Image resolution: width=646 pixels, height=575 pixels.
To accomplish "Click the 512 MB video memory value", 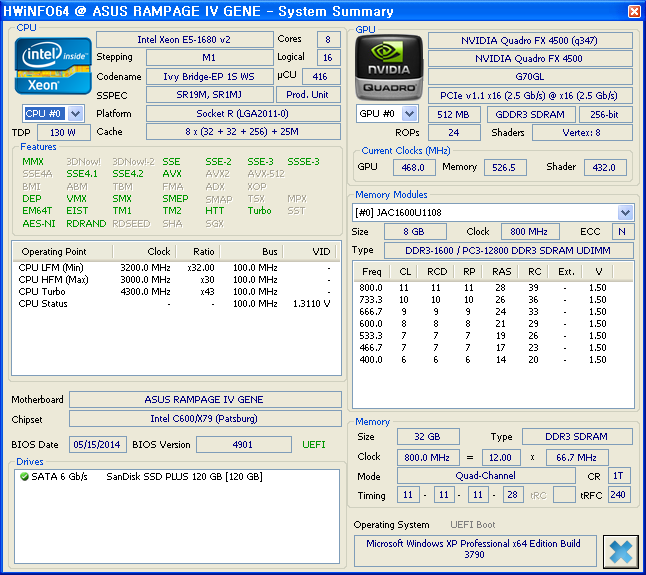I will [x=454, y=115].
